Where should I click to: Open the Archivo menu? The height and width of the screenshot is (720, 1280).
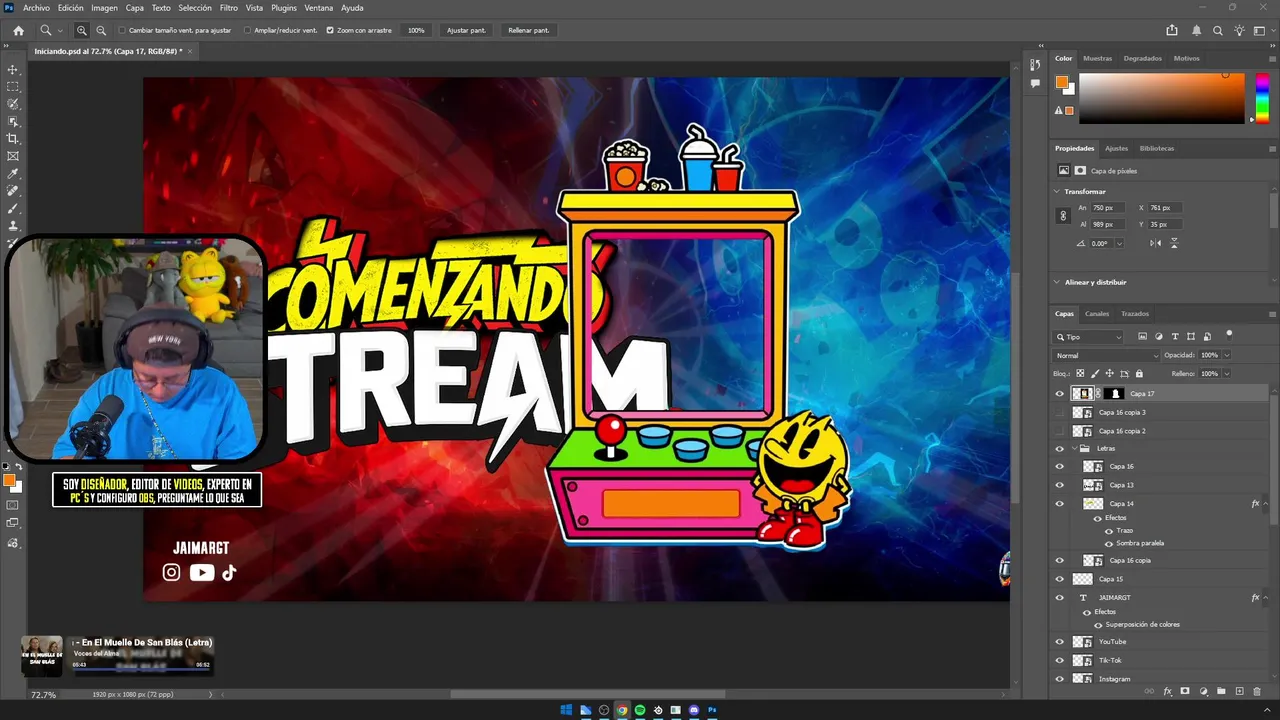[36, 8]
